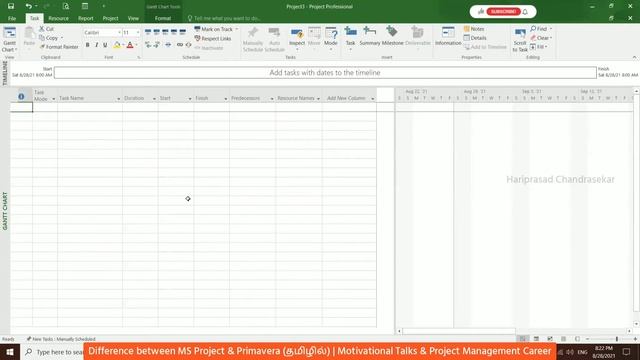
Task: Link the selected tasks
Action: click(180, 45)
